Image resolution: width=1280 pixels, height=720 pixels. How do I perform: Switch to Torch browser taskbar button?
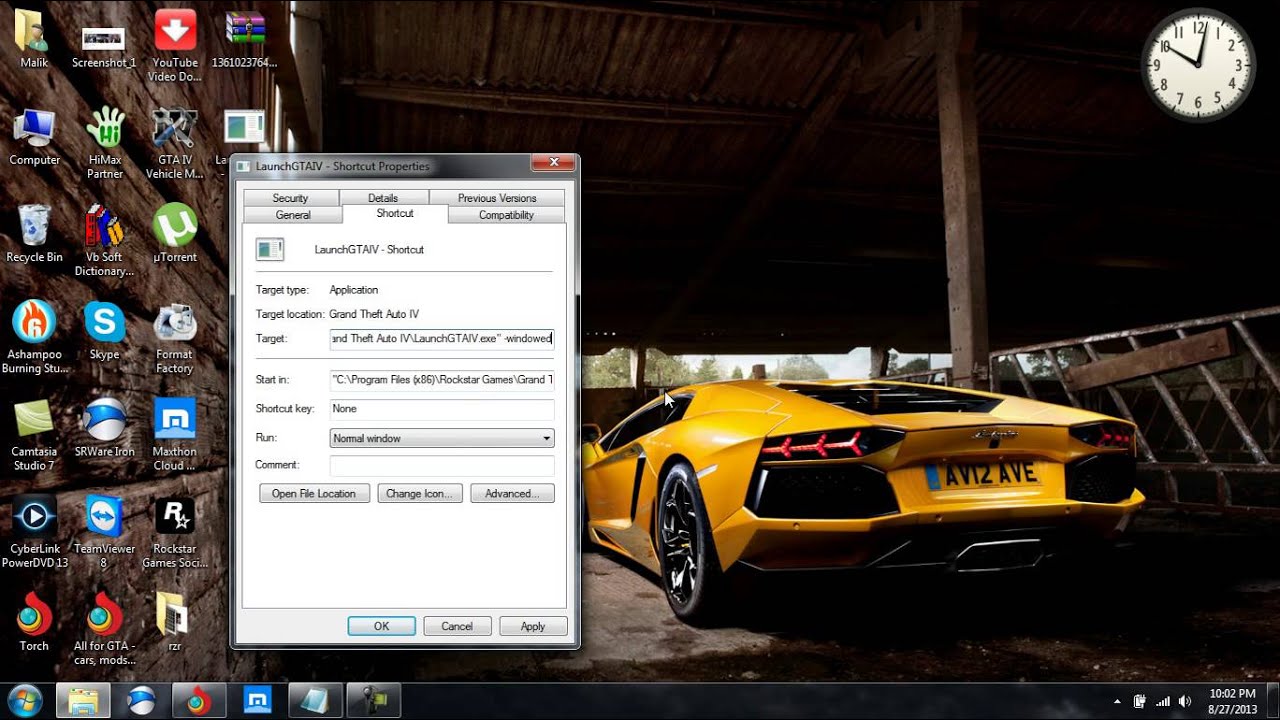point(199,701)
